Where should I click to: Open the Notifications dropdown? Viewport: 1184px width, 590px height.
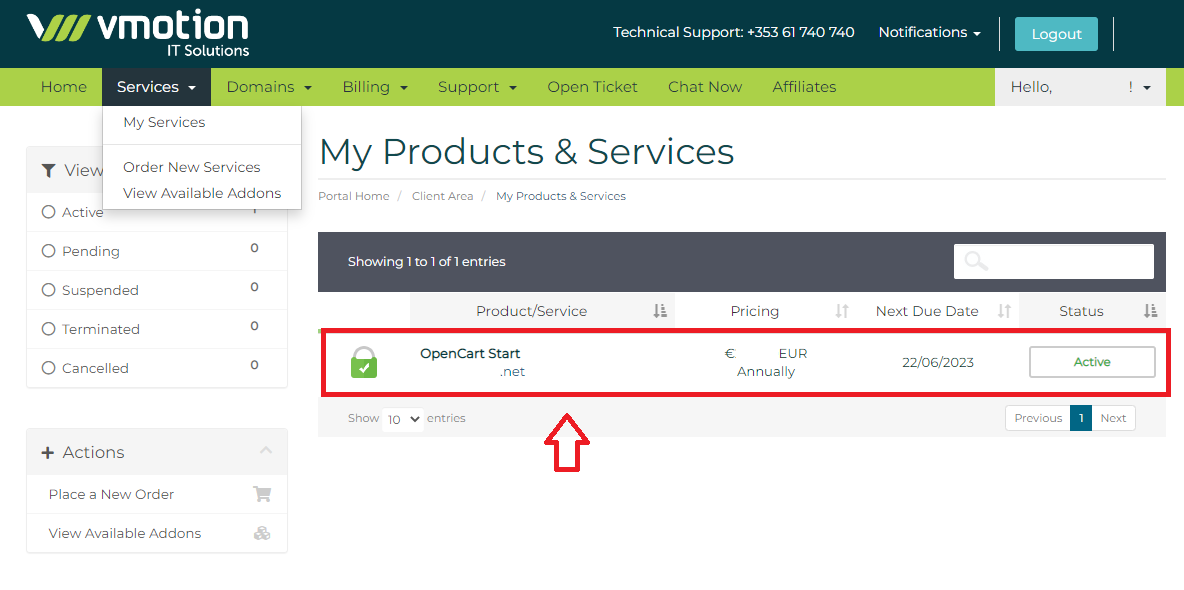[x=930, y=32]
